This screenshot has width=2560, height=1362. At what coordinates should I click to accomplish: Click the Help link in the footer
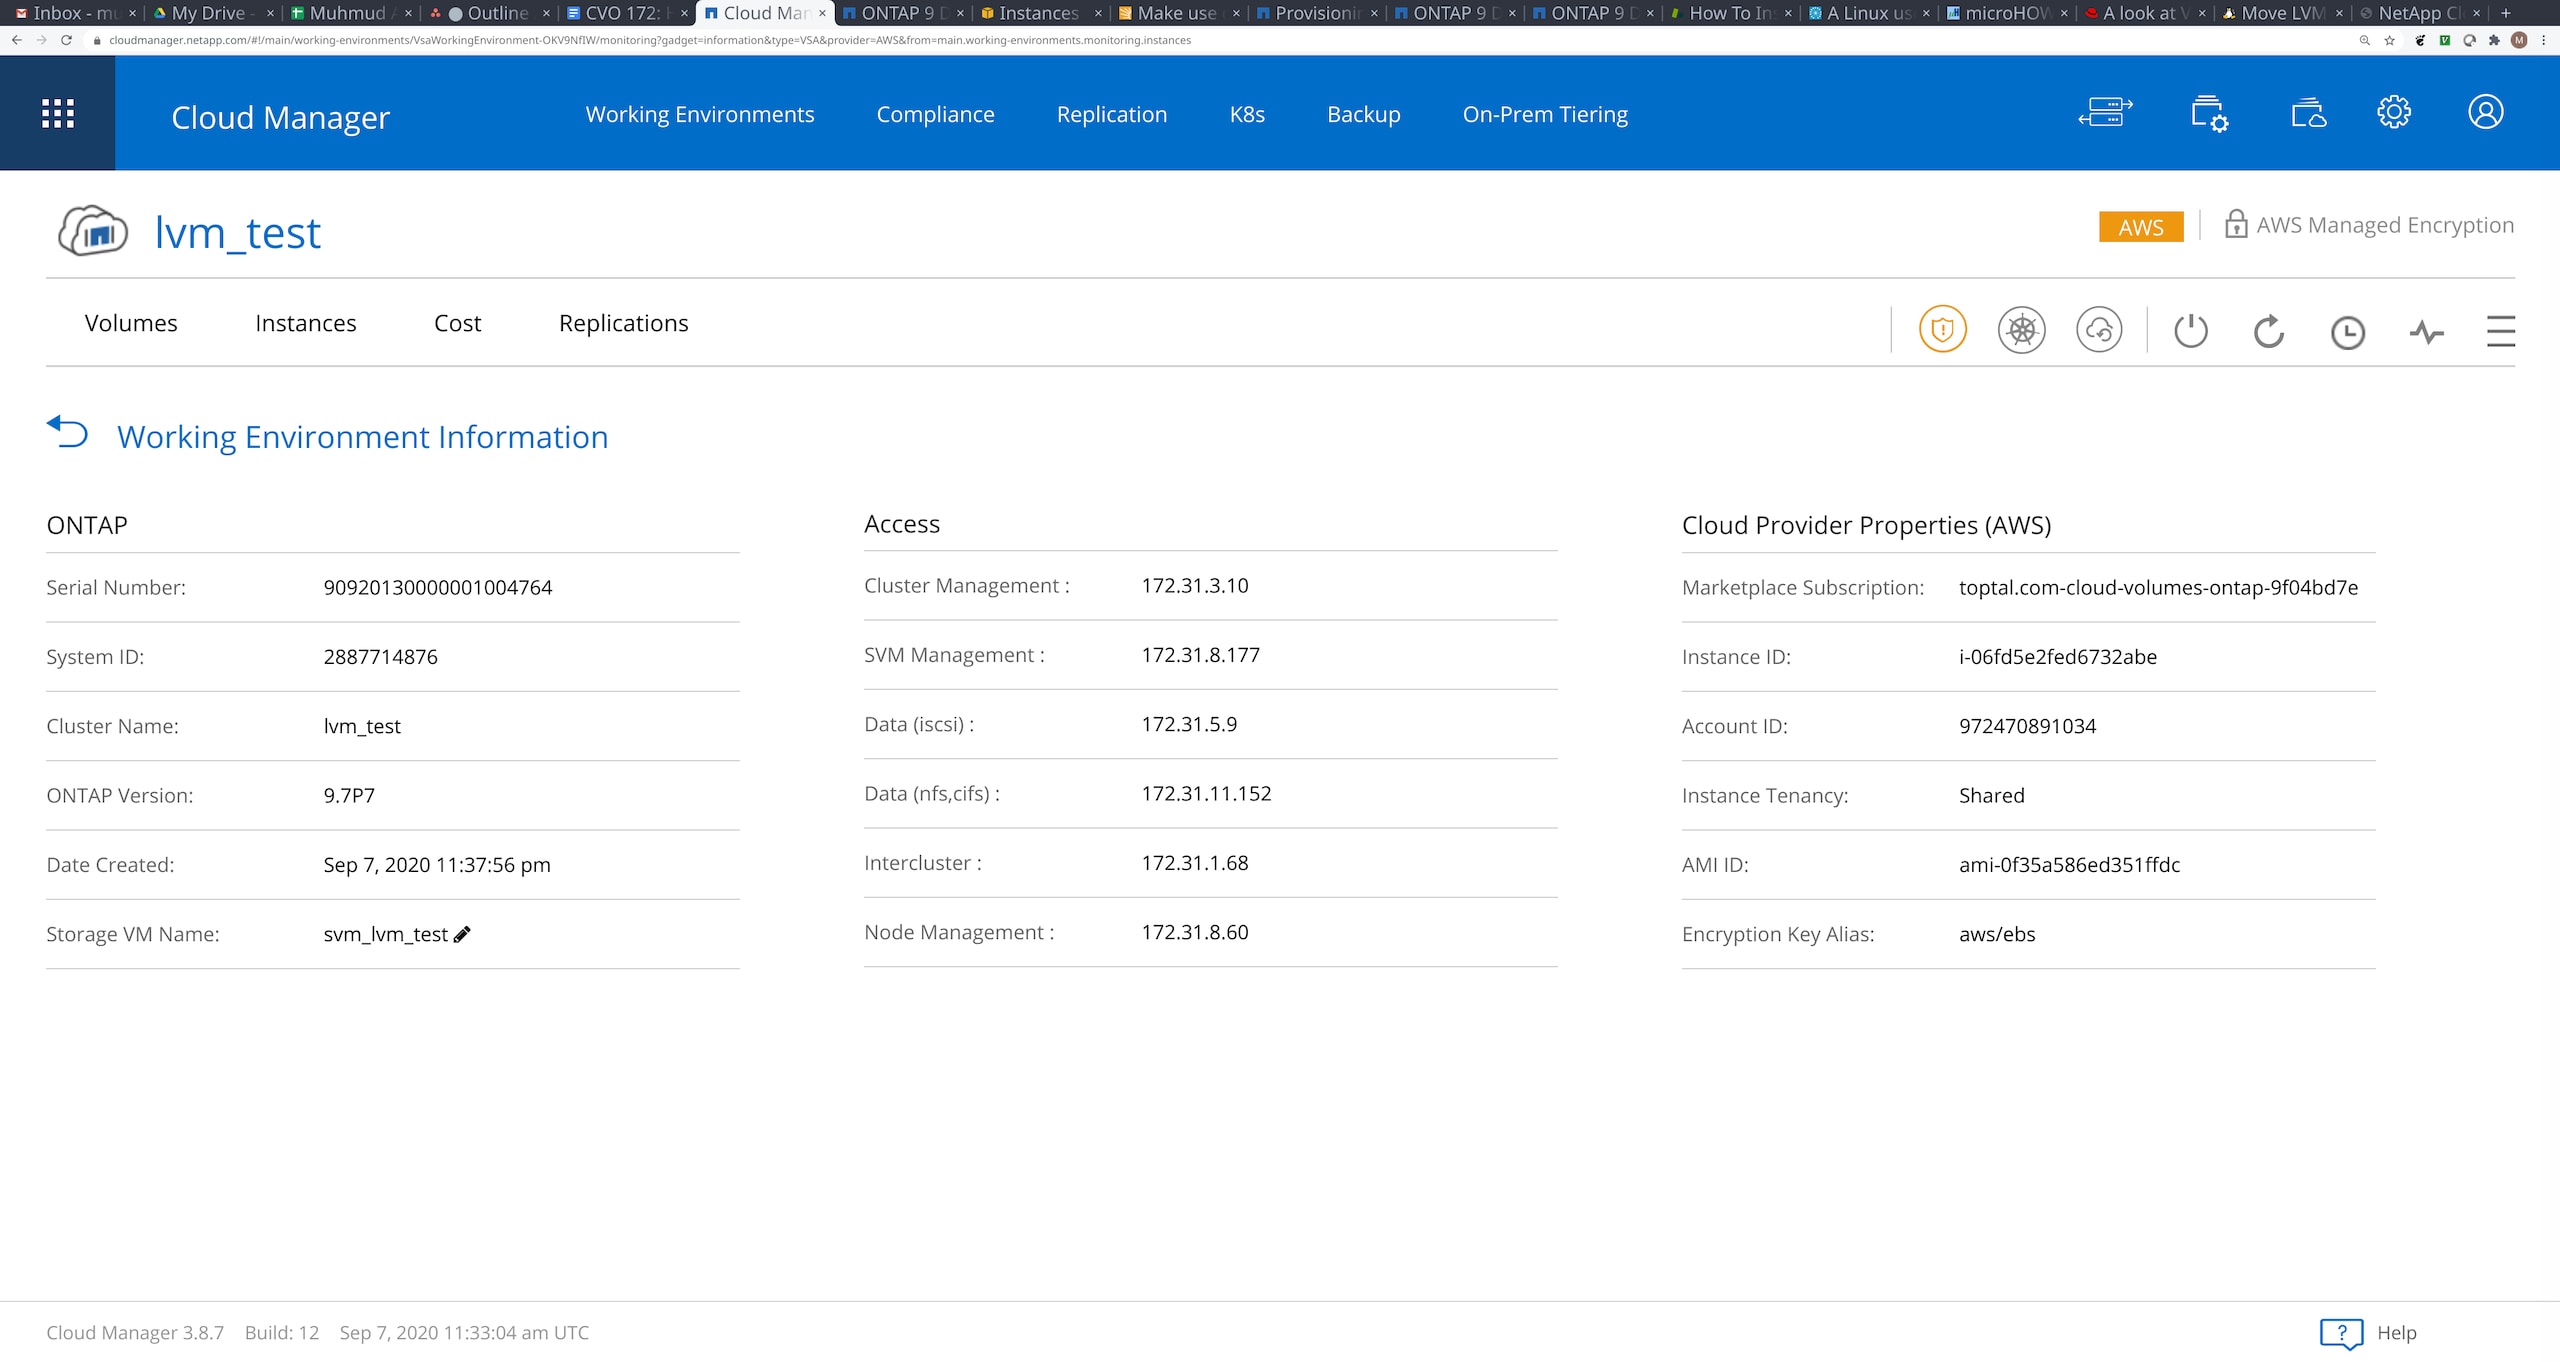pyautogui.click(x=2395, y=1332)
